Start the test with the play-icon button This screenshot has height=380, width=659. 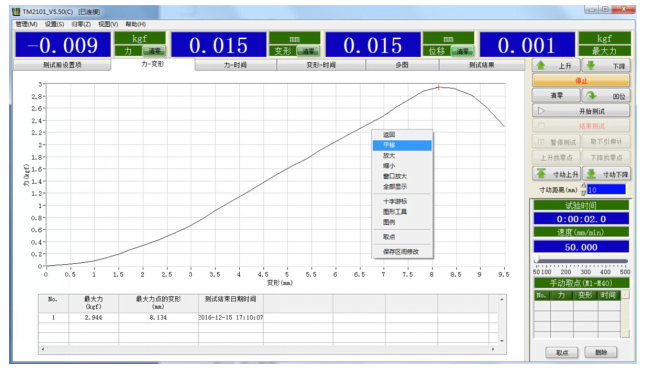(581, 111)
